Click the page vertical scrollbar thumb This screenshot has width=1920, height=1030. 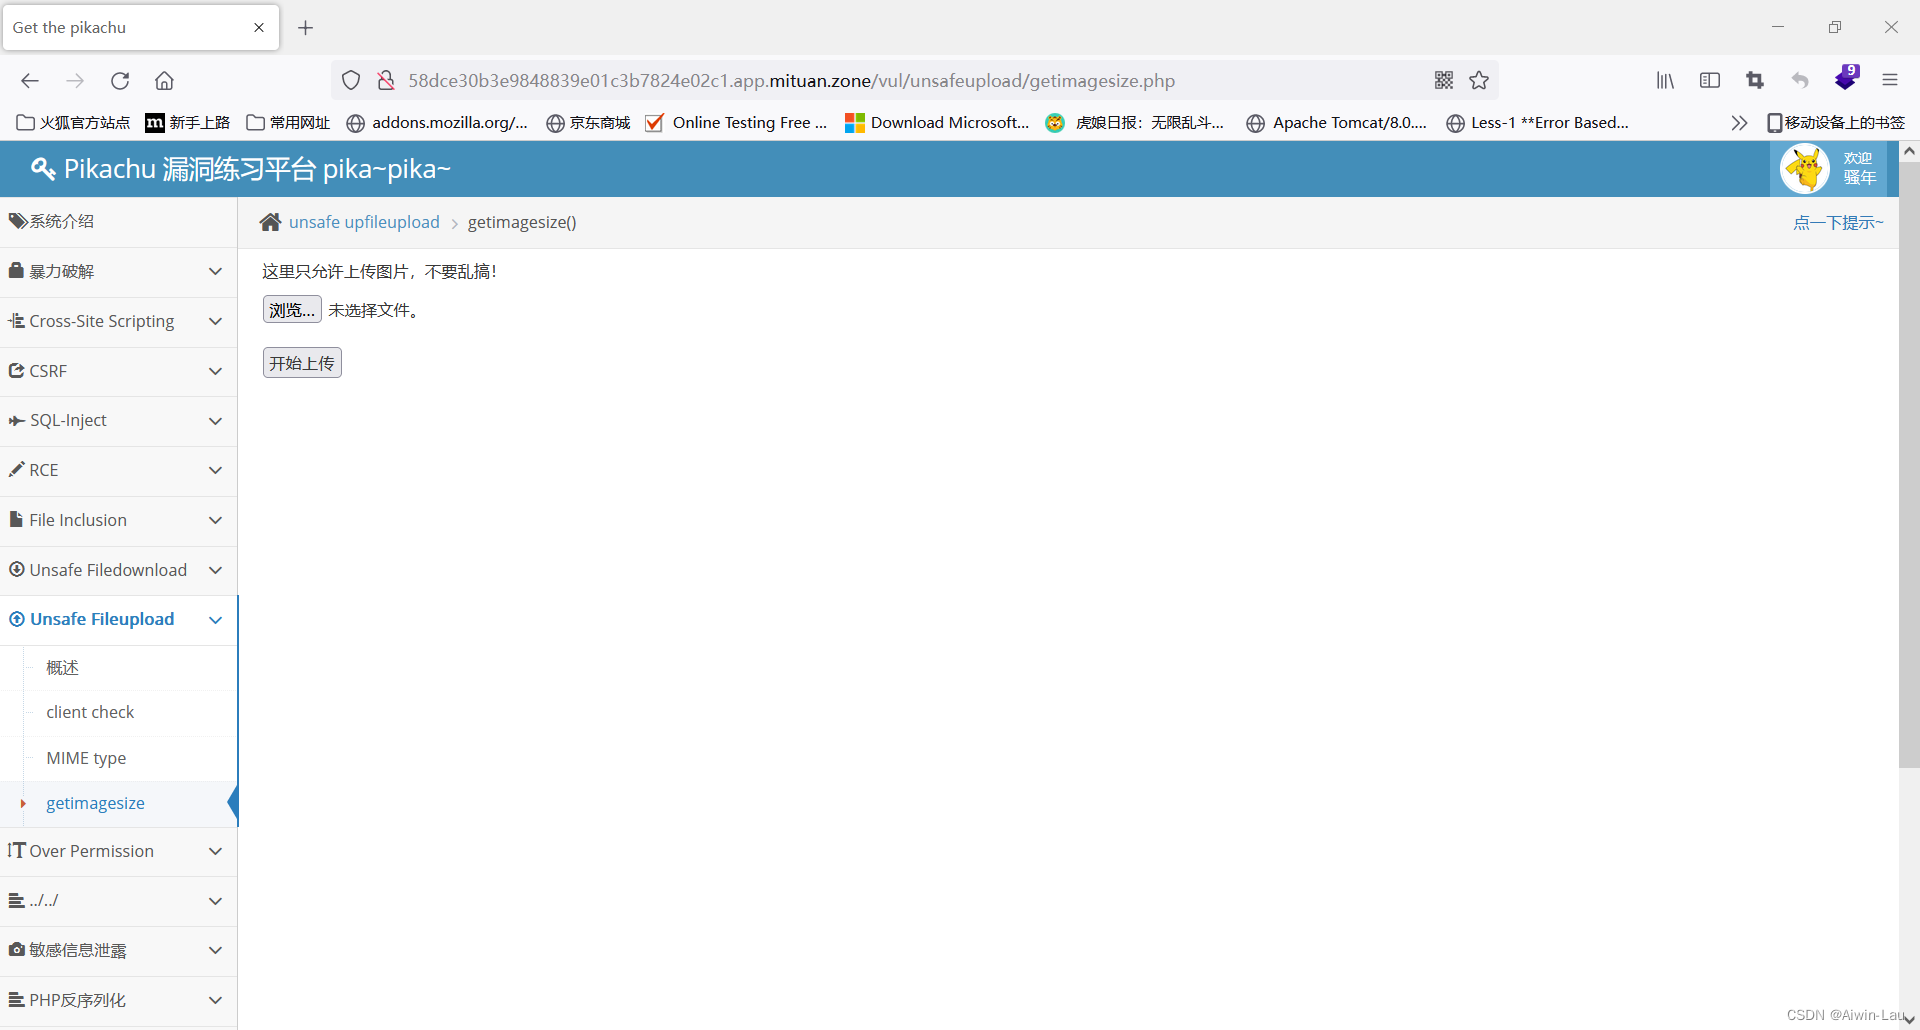click(1909, 465)
